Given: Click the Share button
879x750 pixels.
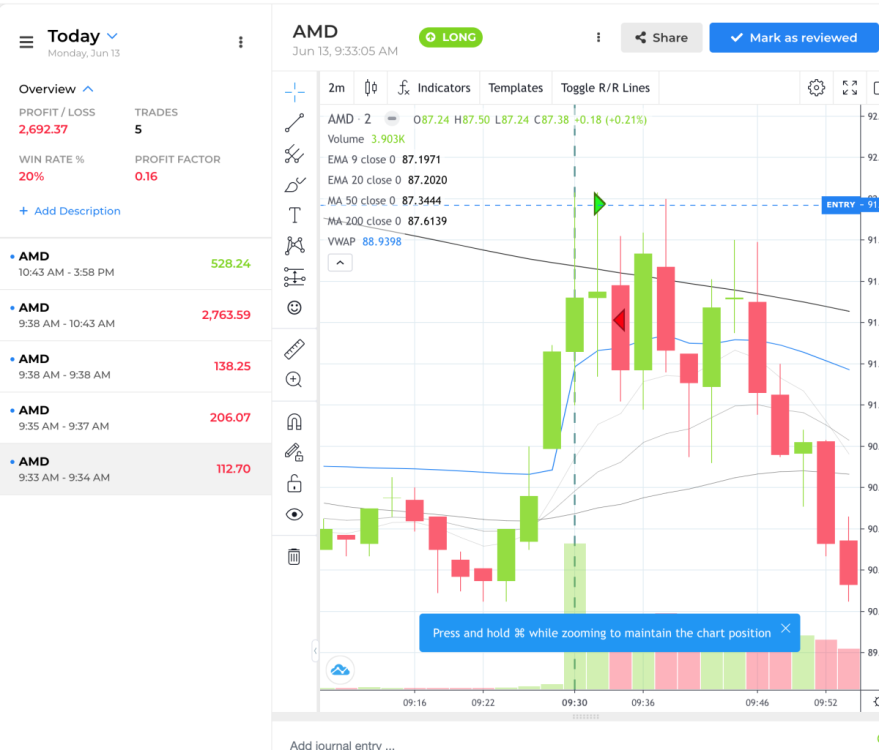Looking at the screenshot, I should pos(661,38).
